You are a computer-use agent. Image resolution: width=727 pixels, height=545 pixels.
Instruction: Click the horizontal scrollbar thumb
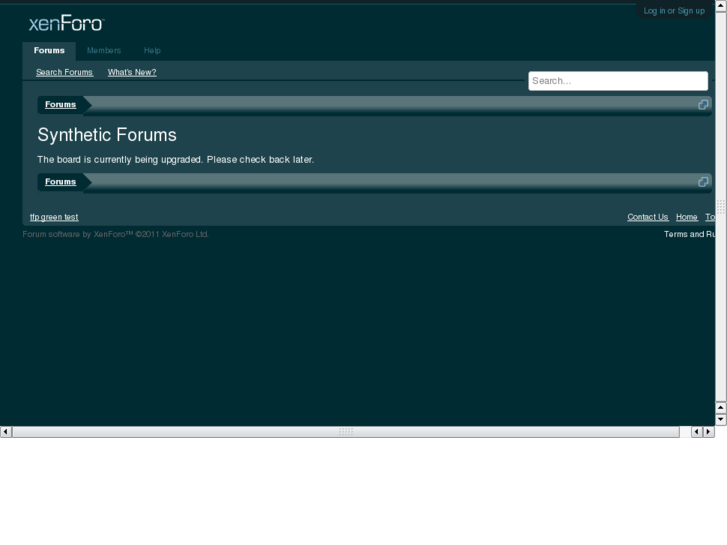[346, 432]
